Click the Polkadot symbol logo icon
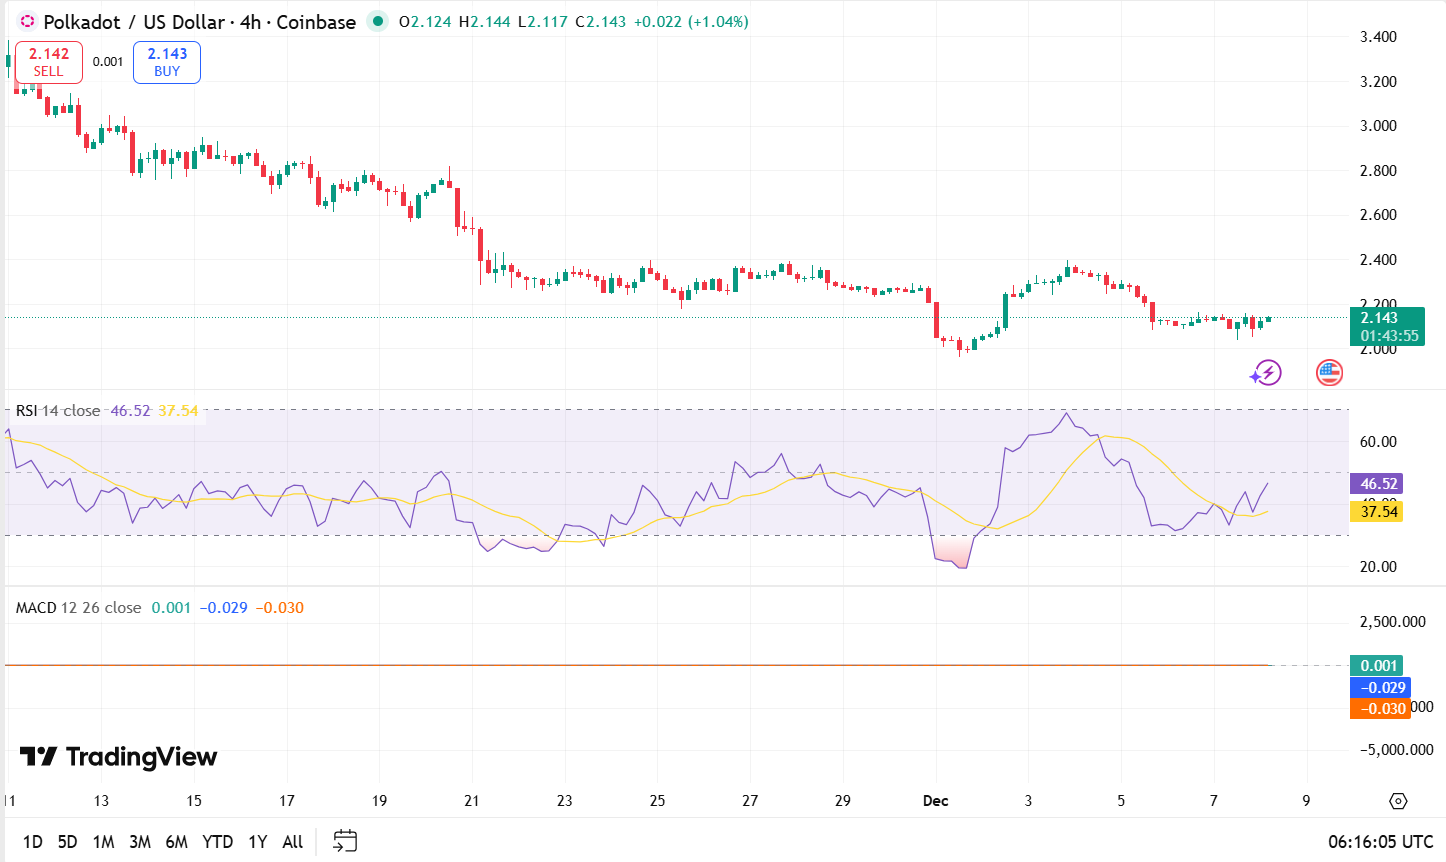The height and width of the screenshot is (862, 1446). pos(28,21)
